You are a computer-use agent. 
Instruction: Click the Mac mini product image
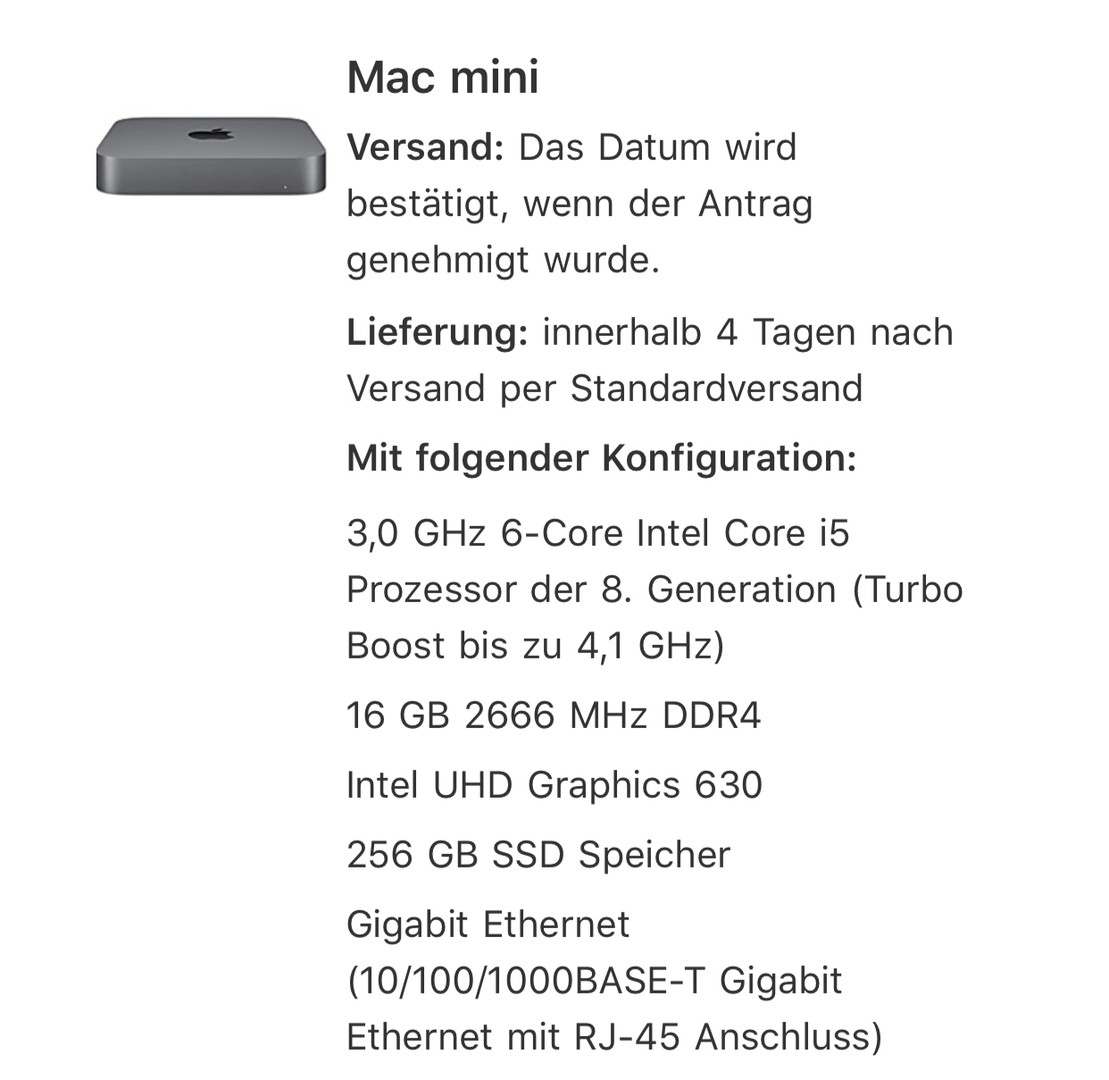point(211,155)
